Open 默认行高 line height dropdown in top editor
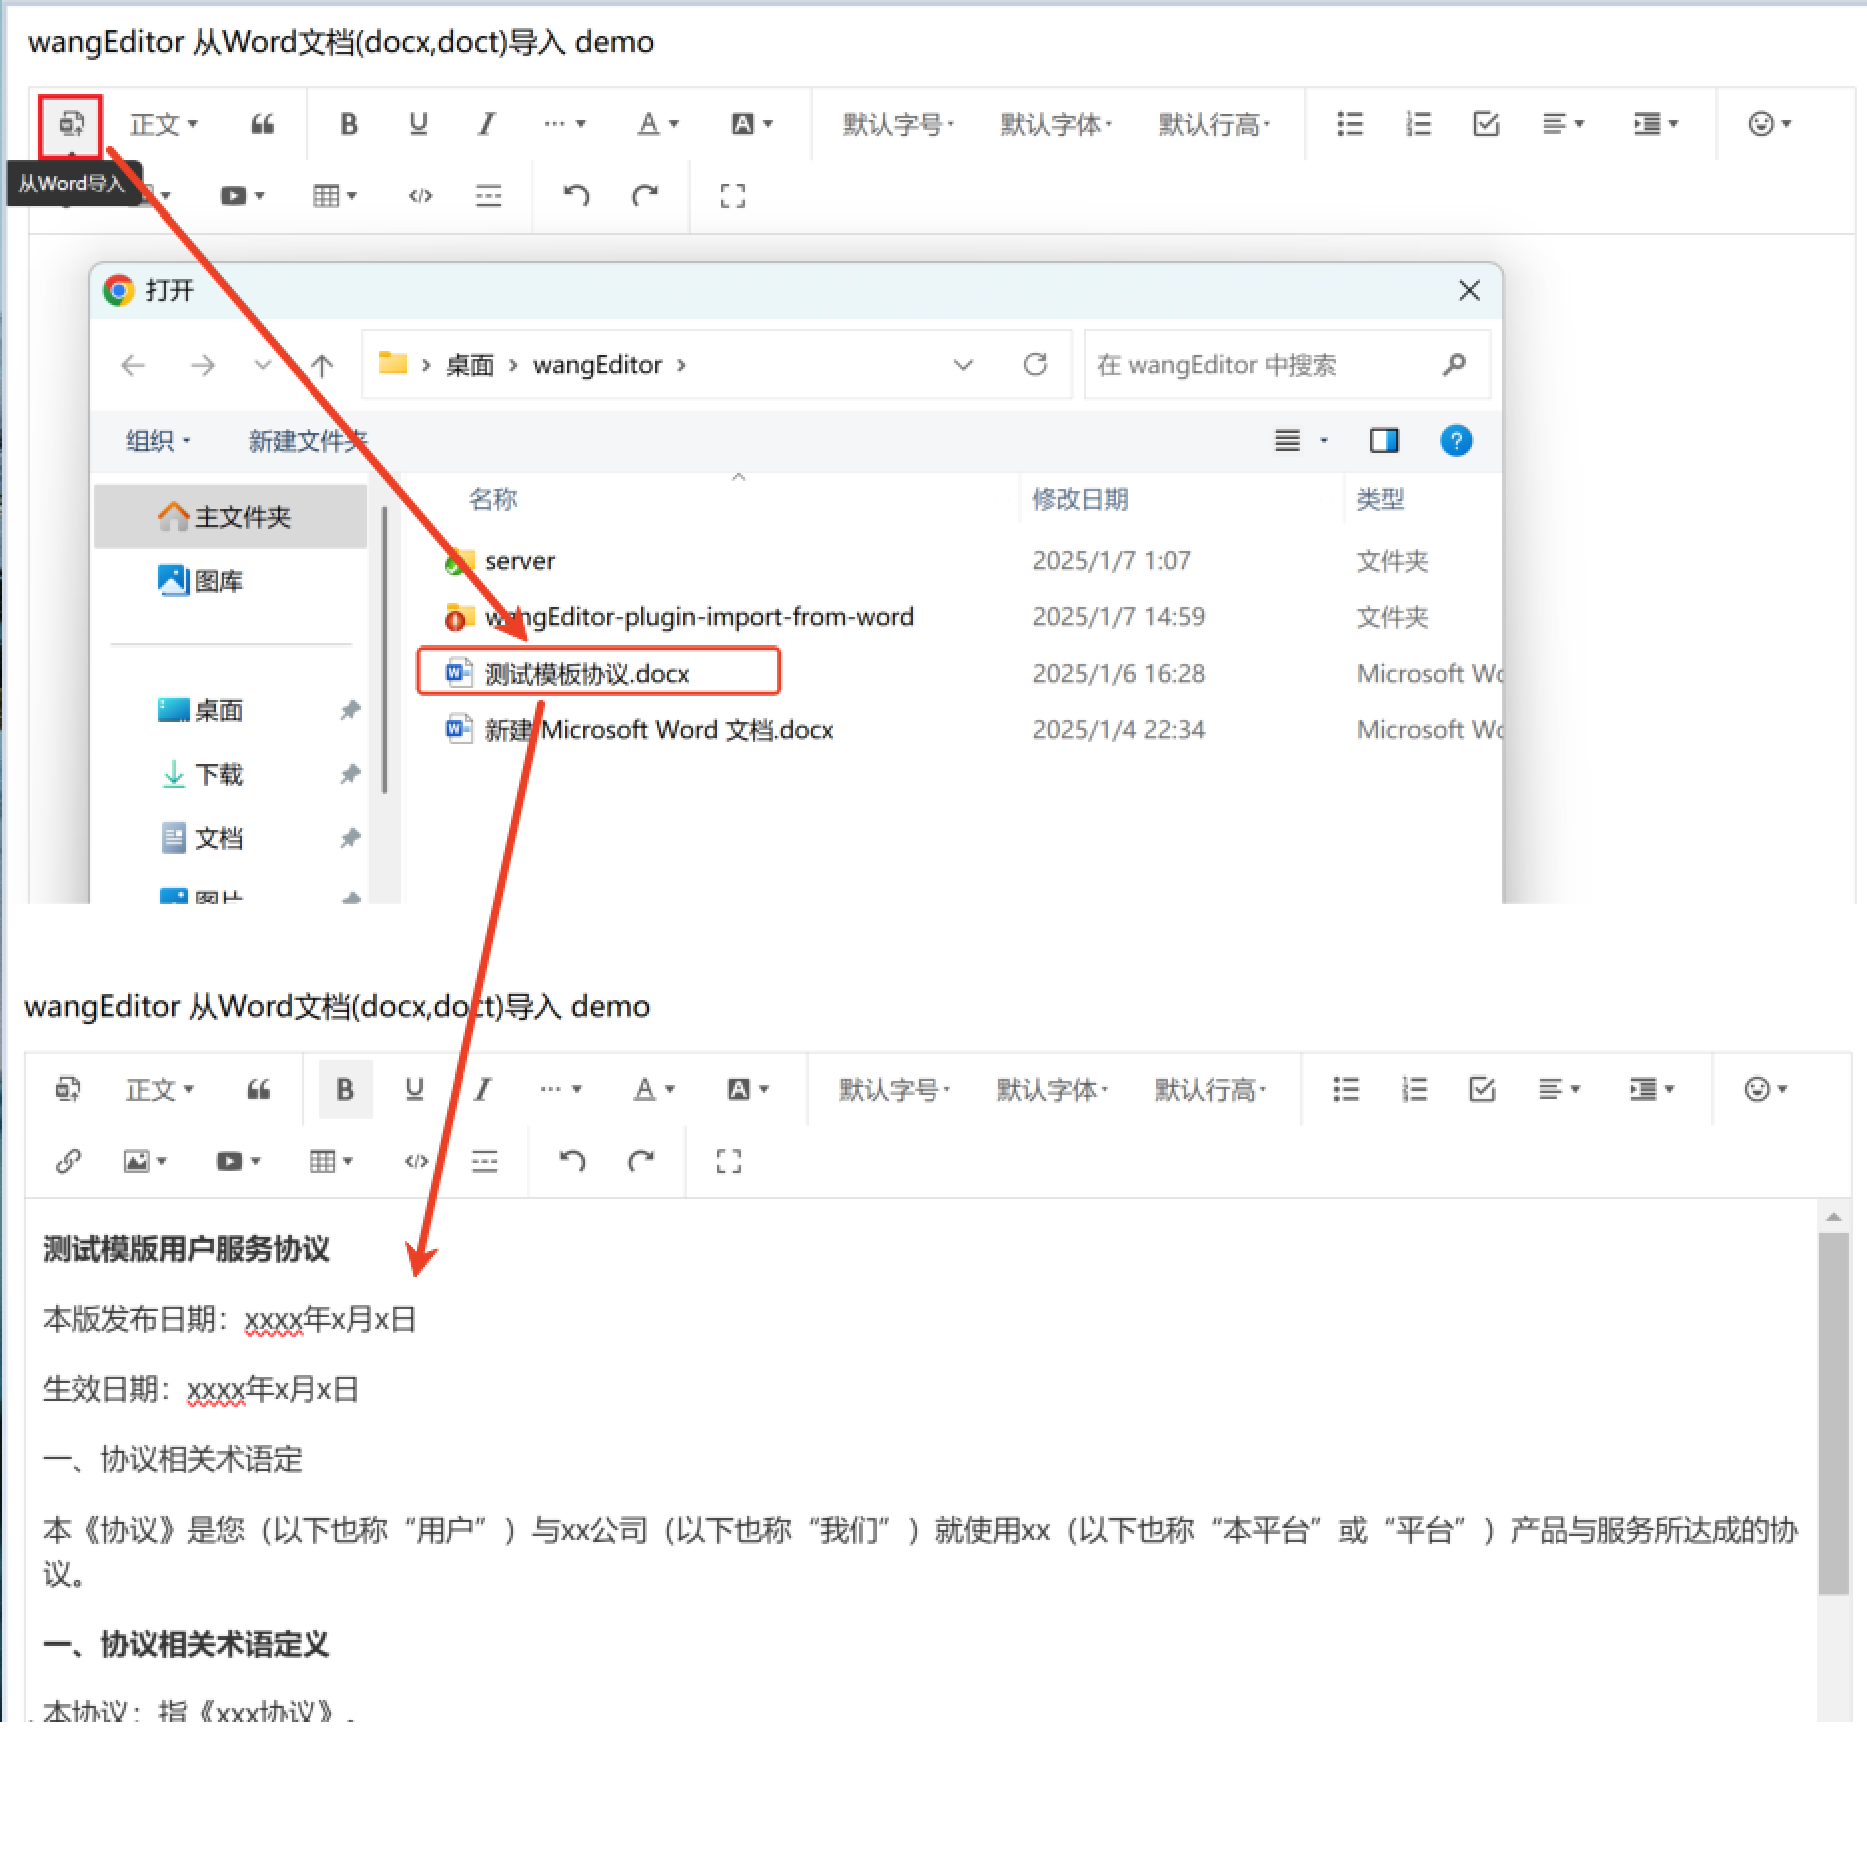 coord(1214,125)
